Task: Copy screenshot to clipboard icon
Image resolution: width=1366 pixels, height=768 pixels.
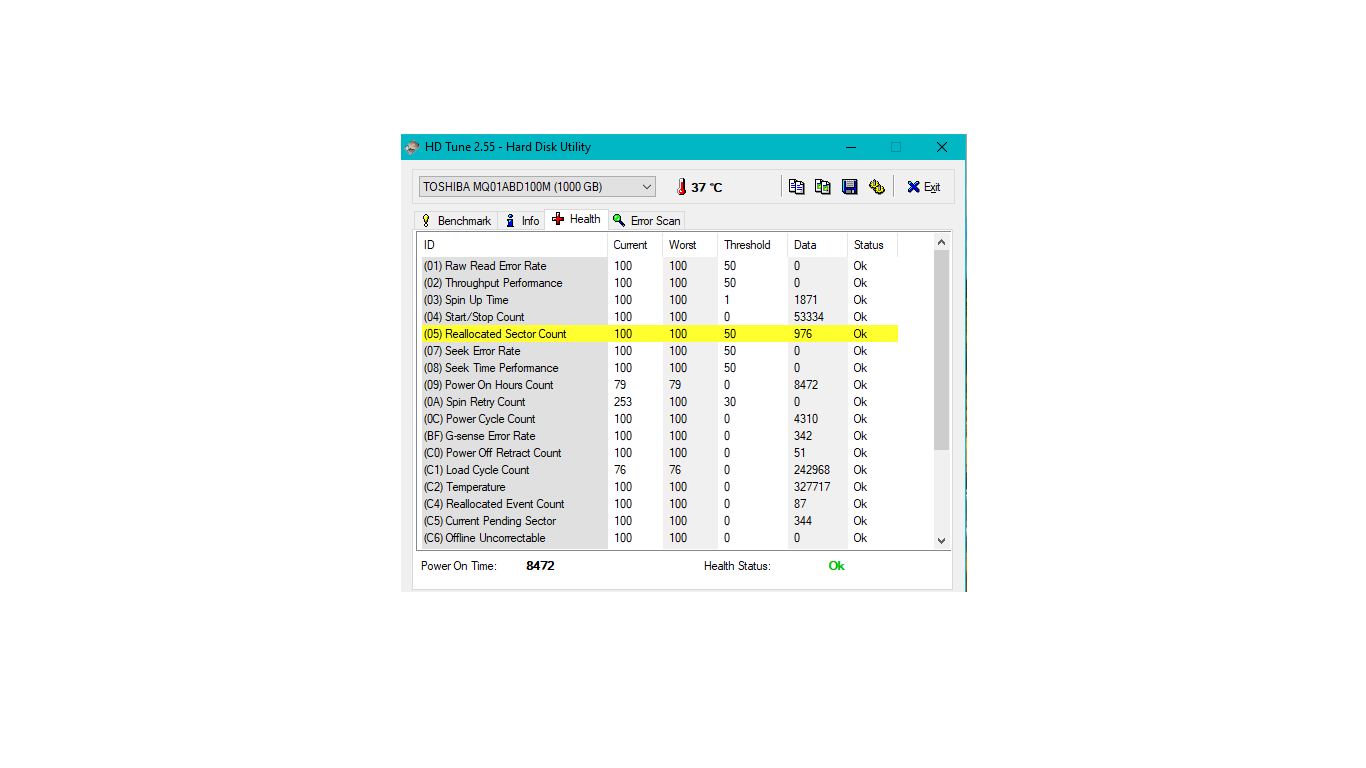Action: (x=823, y=187)
